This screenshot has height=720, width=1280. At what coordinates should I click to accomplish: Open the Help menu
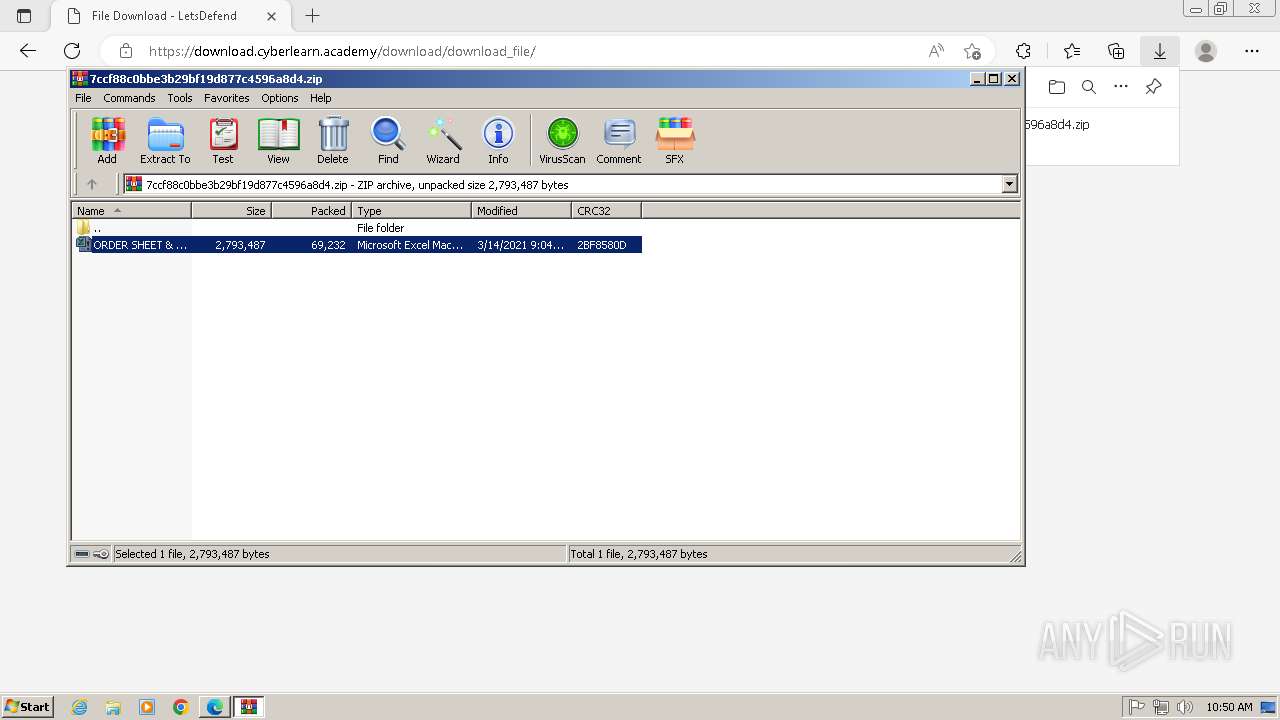coord(321,98)
